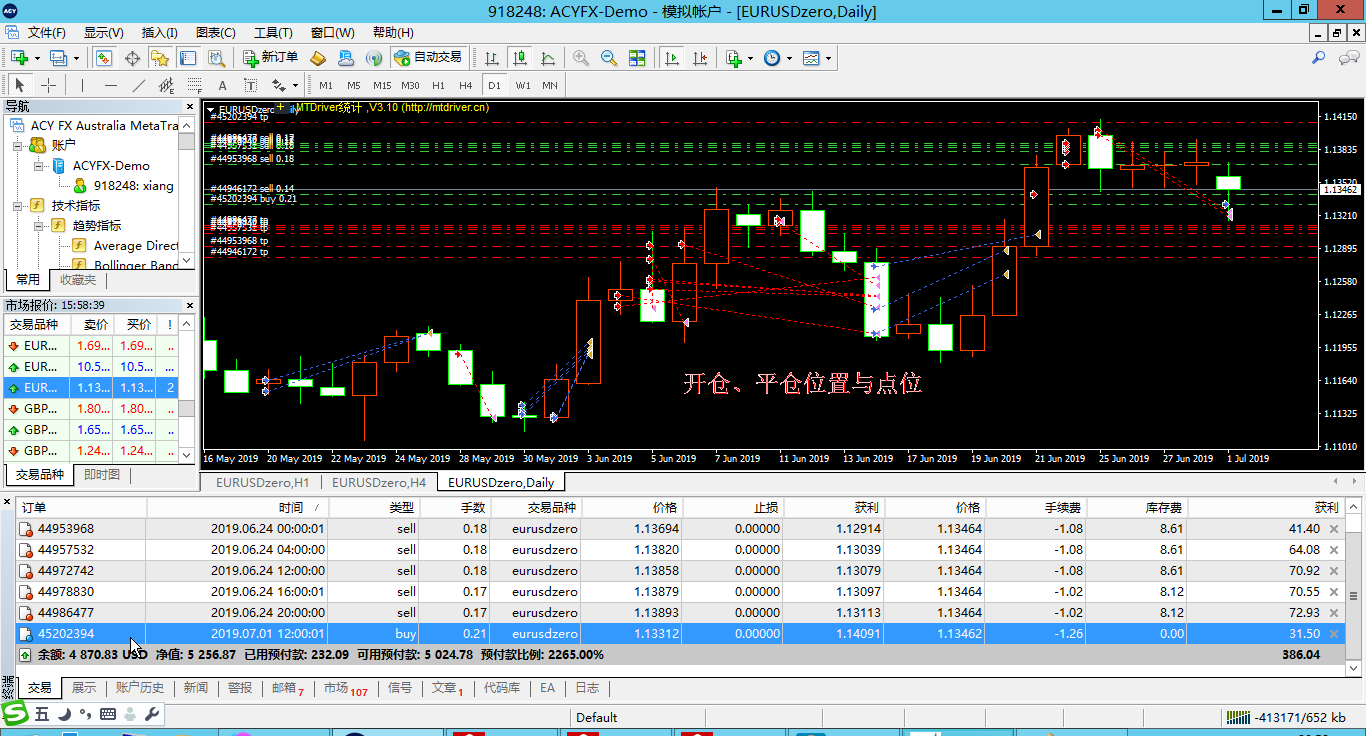Open the 账户历史 terminal tab
The width and height of the screenshot is (1366, 736).
click(139, 688)
